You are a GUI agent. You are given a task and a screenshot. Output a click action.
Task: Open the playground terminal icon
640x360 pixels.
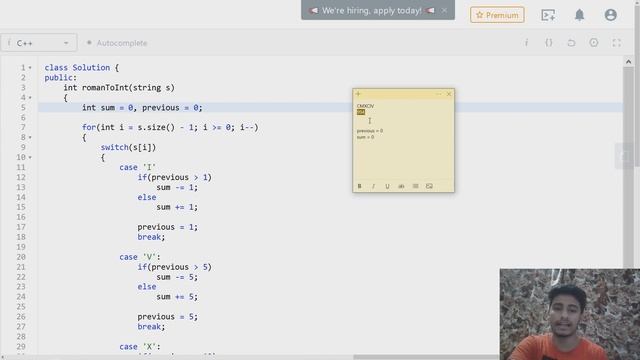[x=548, y=15]
